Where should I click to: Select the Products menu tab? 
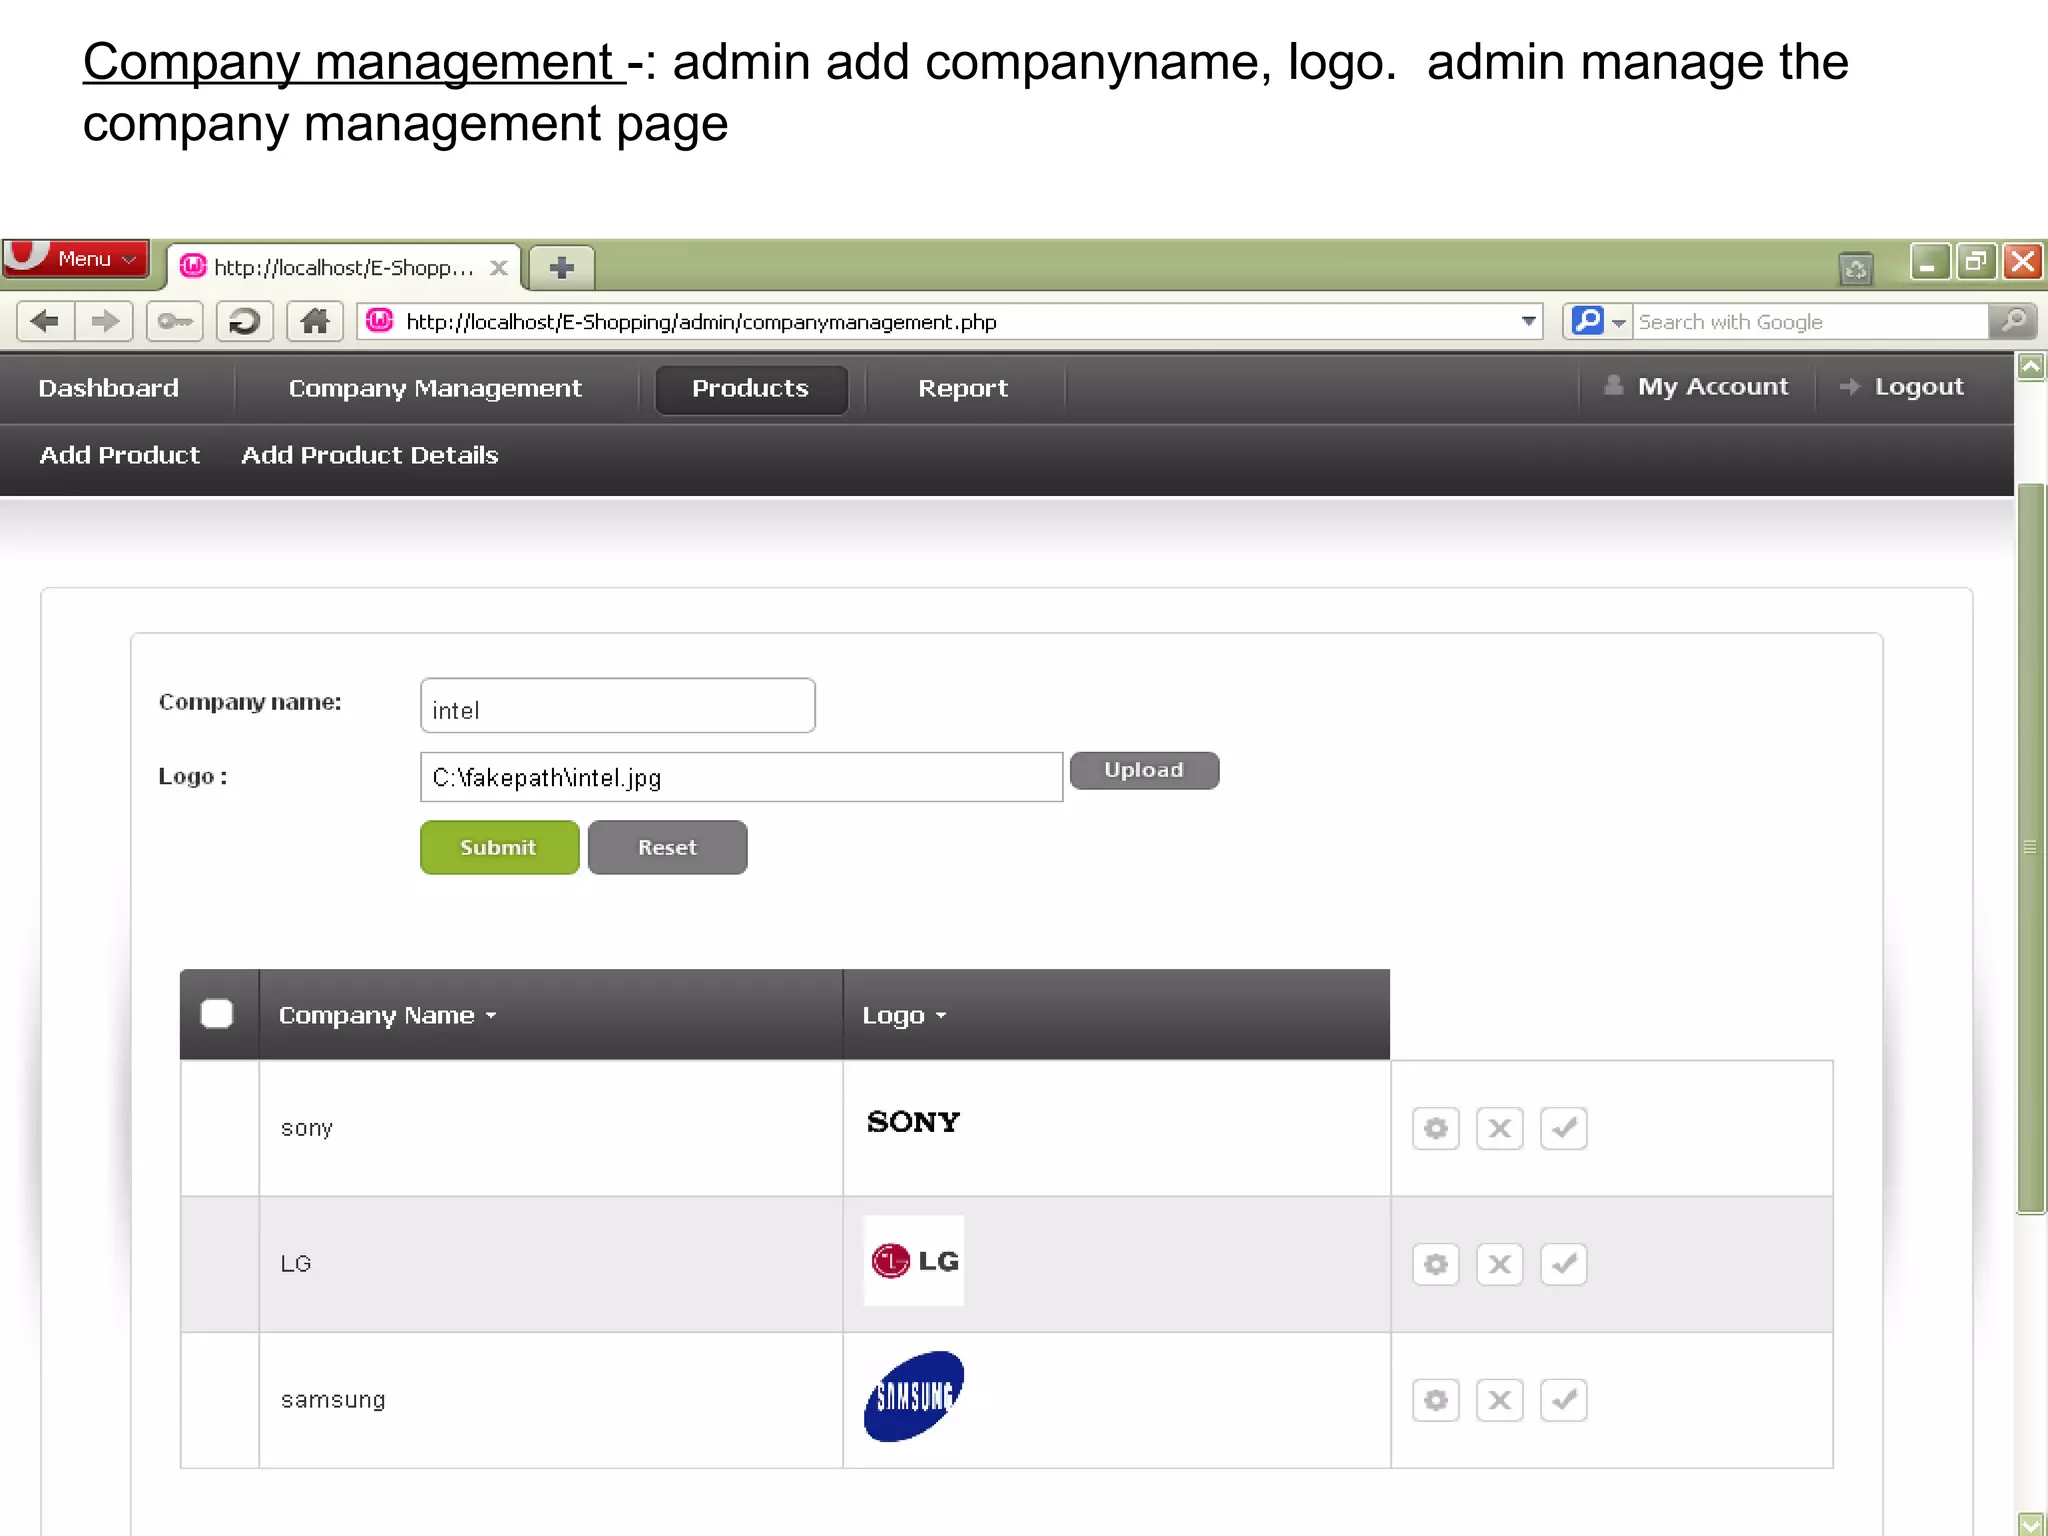[751, 389]
